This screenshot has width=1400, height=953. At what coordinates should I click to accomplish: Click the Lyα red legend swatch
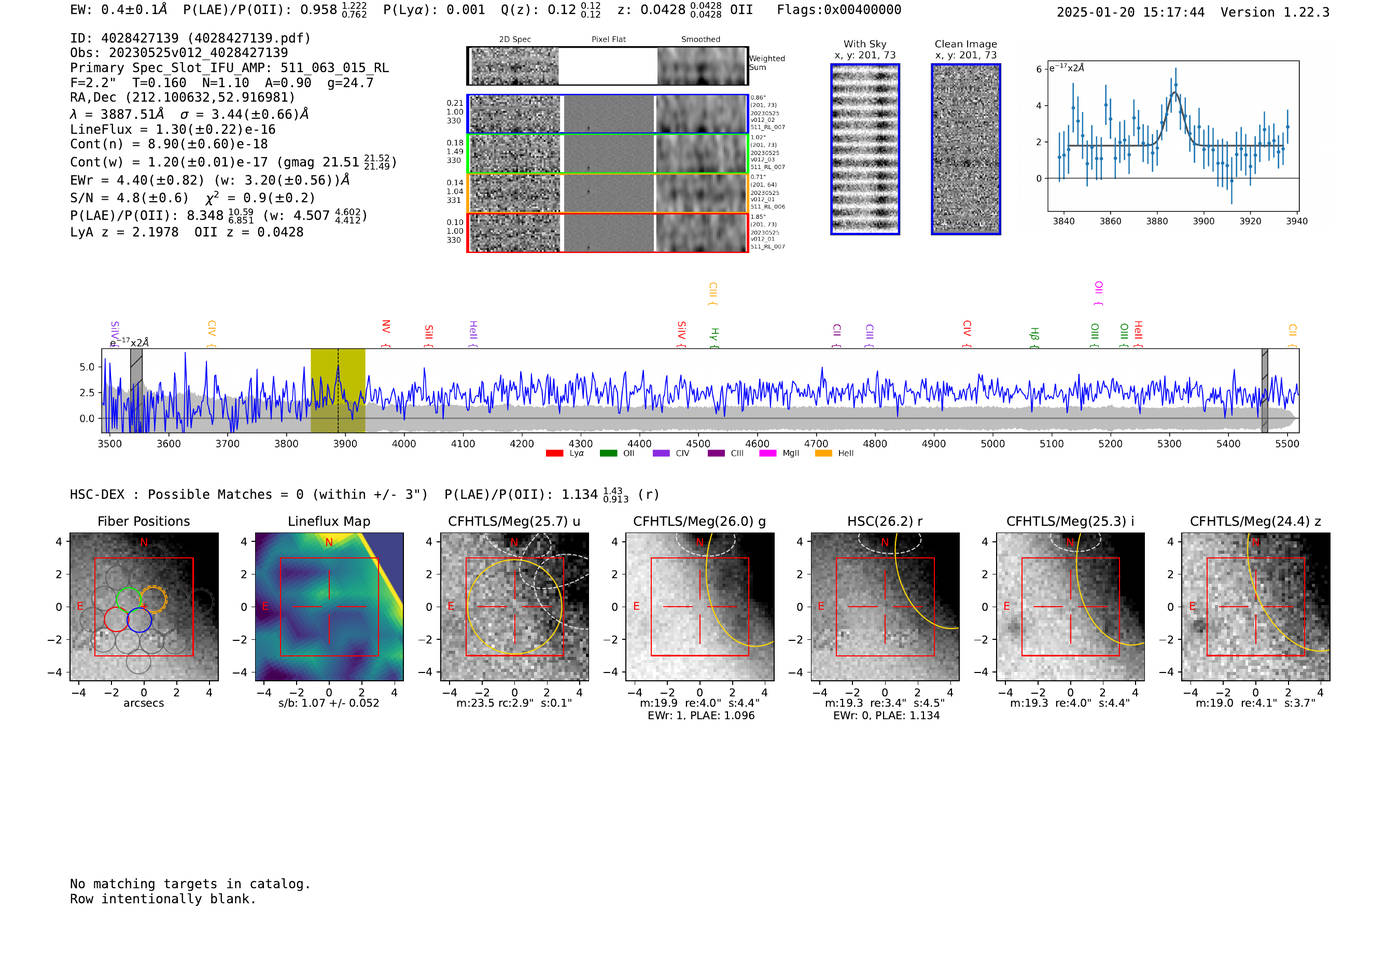point(554,453)
